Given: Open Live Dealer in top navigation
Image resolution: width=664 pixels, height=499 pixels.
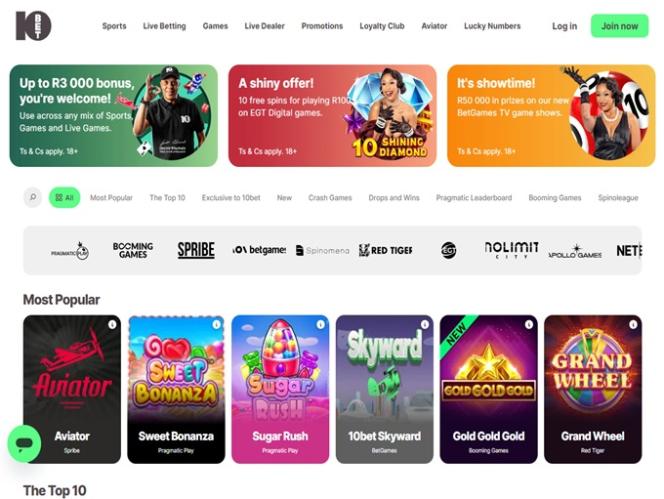Looking at the screenshot, I should coord(264,26).
